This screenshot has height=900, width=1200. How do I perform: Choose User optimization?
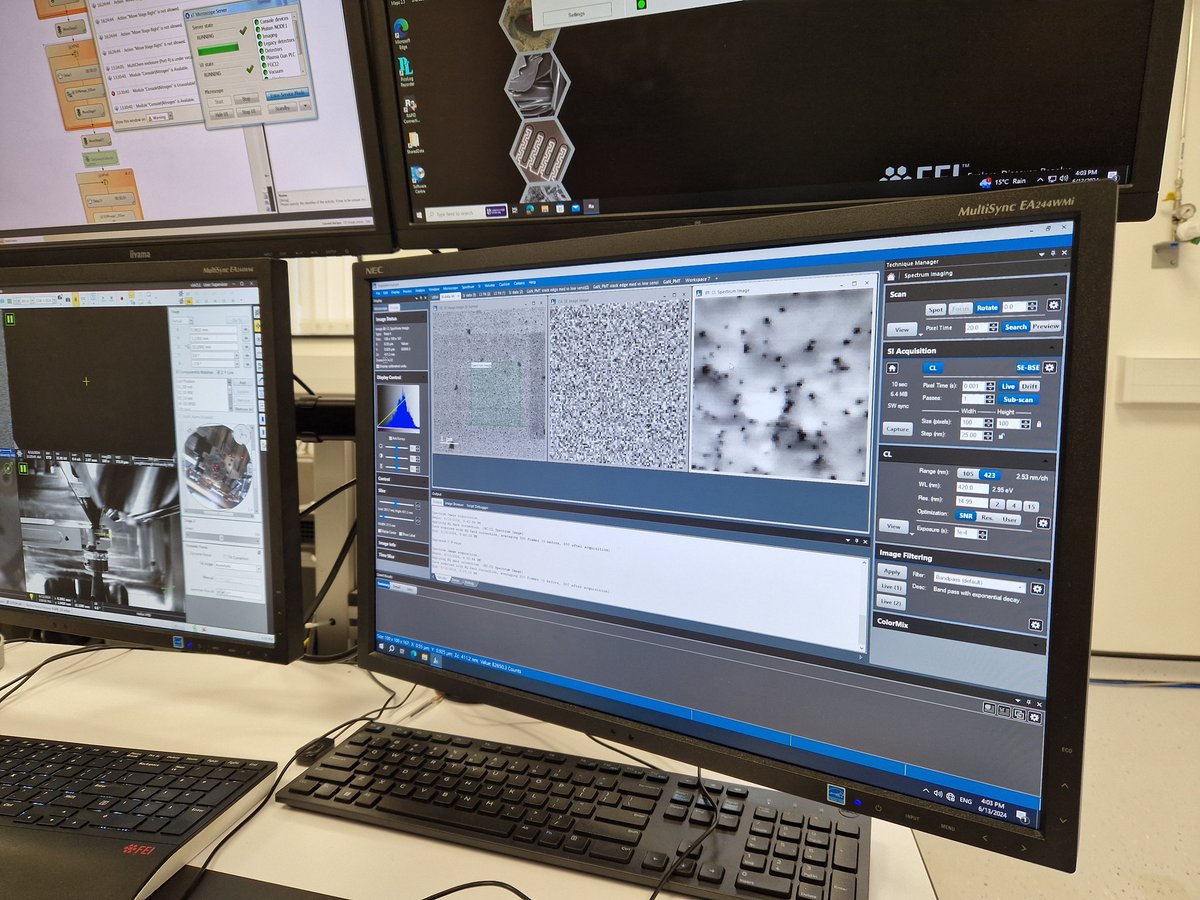(x=1009, y=520)
